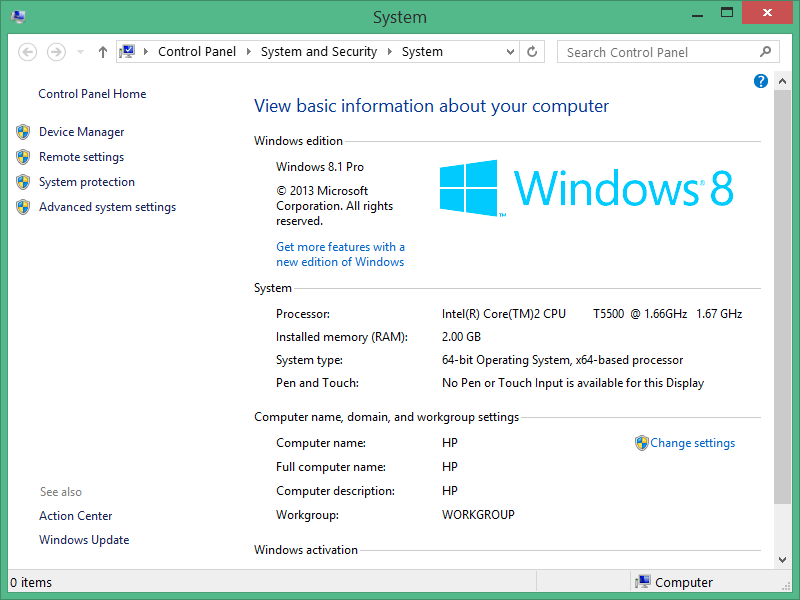Image resolution: width=800 pixels, height=600 pixels.
Task: Refresh the System page
Action: 532,52
